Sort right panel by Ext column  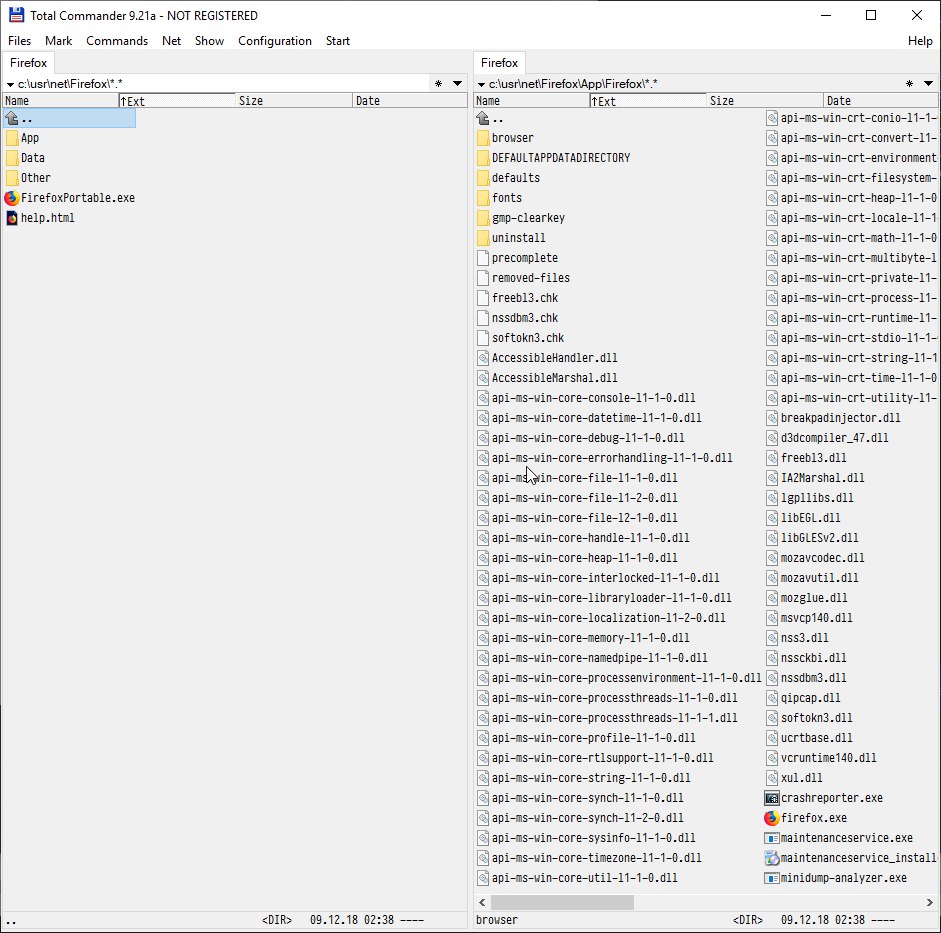coord(648,101)
